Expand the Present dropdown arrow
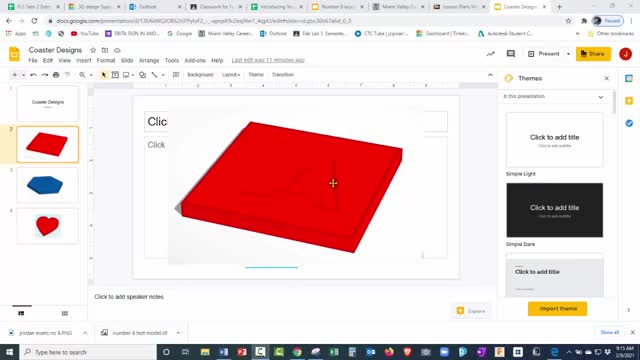This screenshot has height=360, width=640. point(568,54)
